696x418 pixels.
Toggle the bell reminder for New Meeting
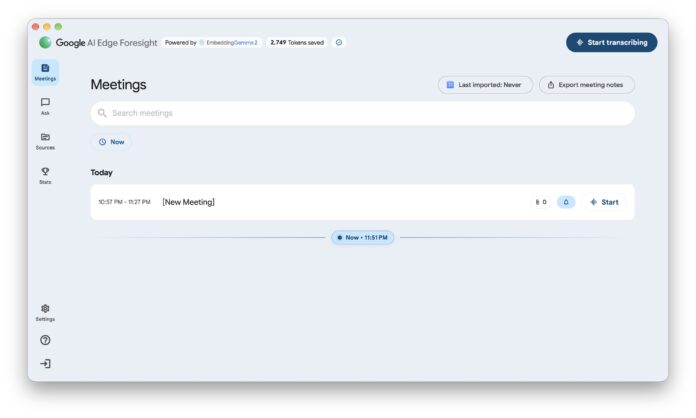[x=566, y=202]
